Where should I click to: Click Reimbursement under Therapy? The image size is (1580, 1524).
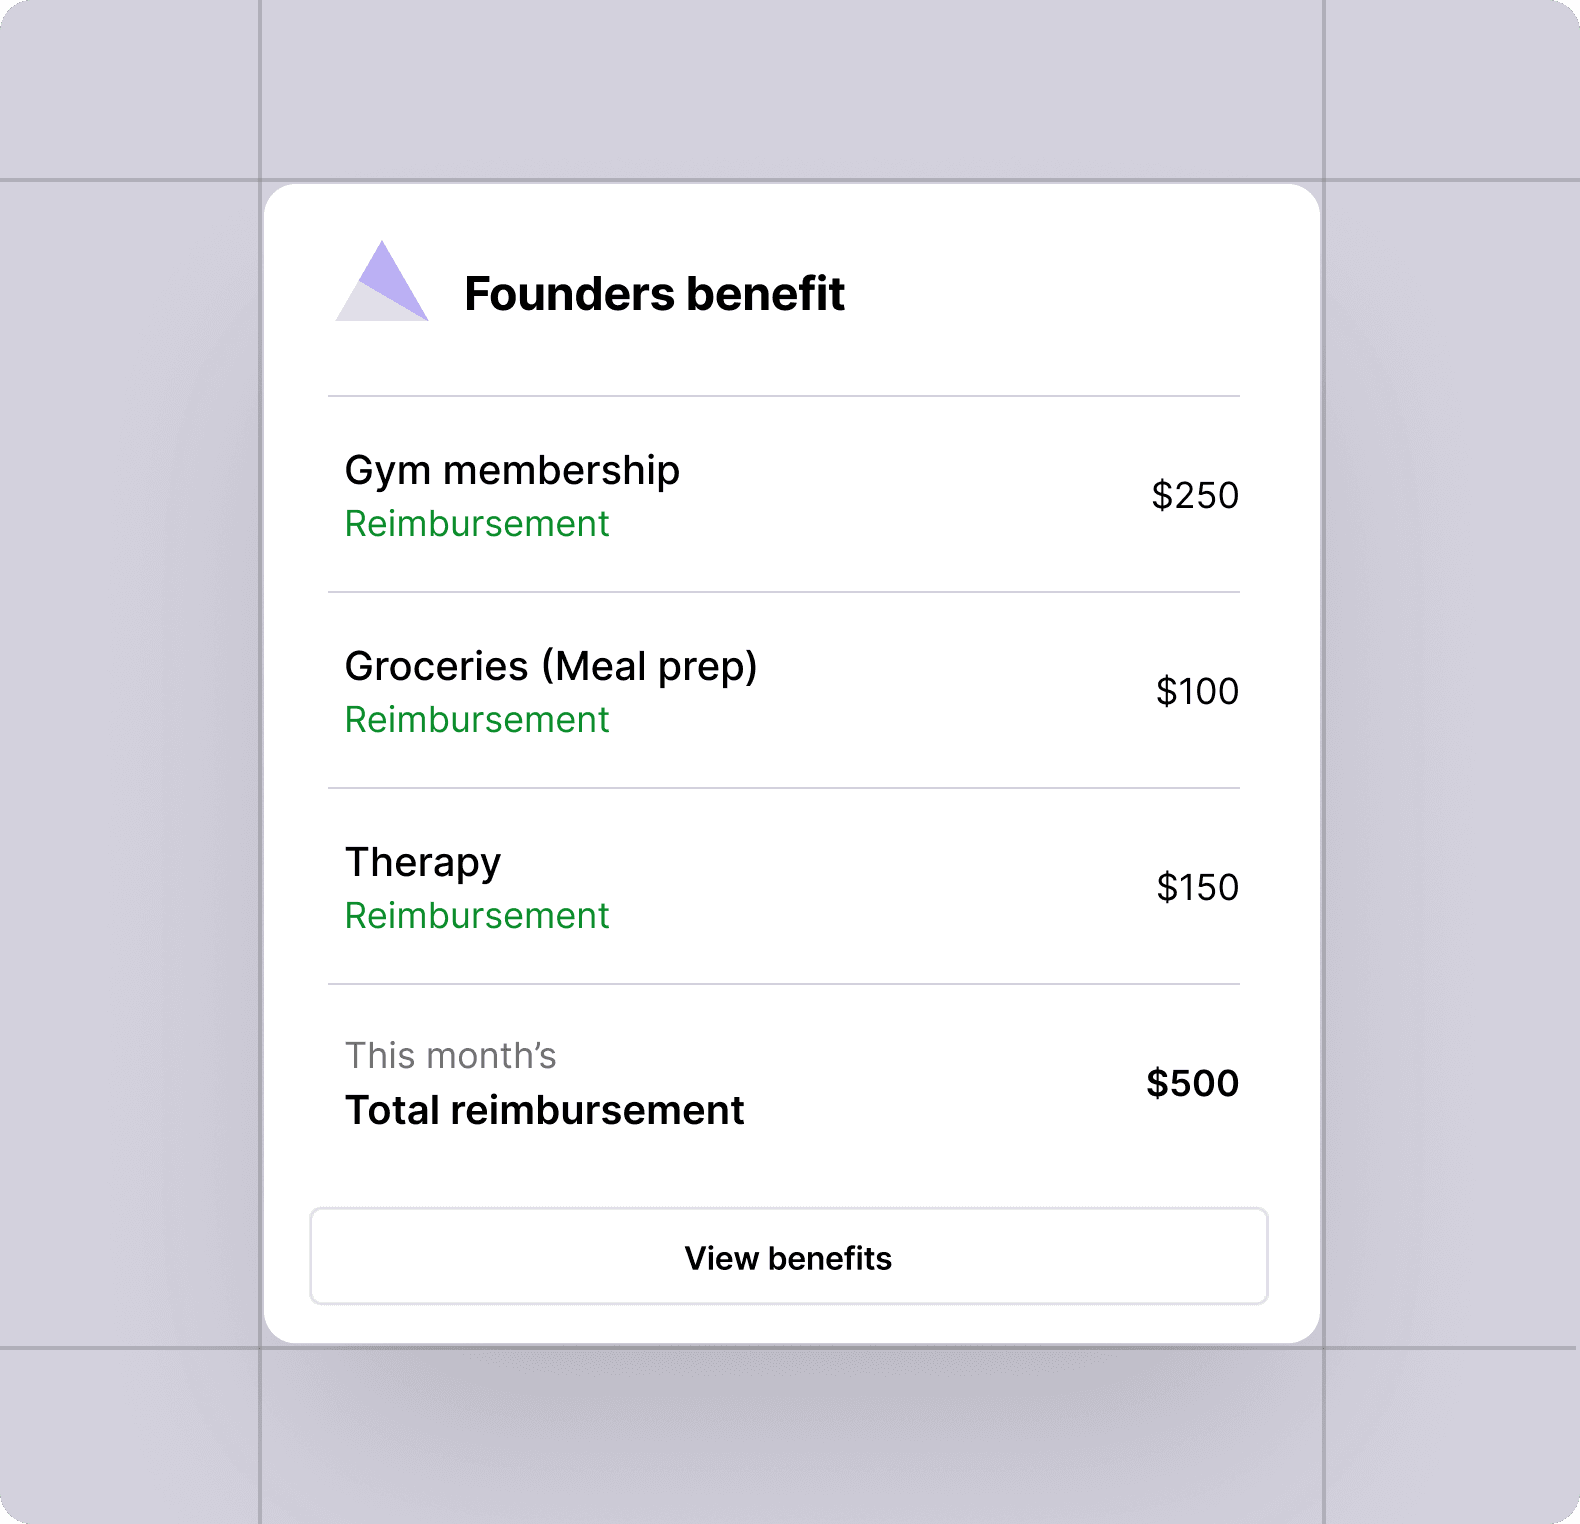477,916
